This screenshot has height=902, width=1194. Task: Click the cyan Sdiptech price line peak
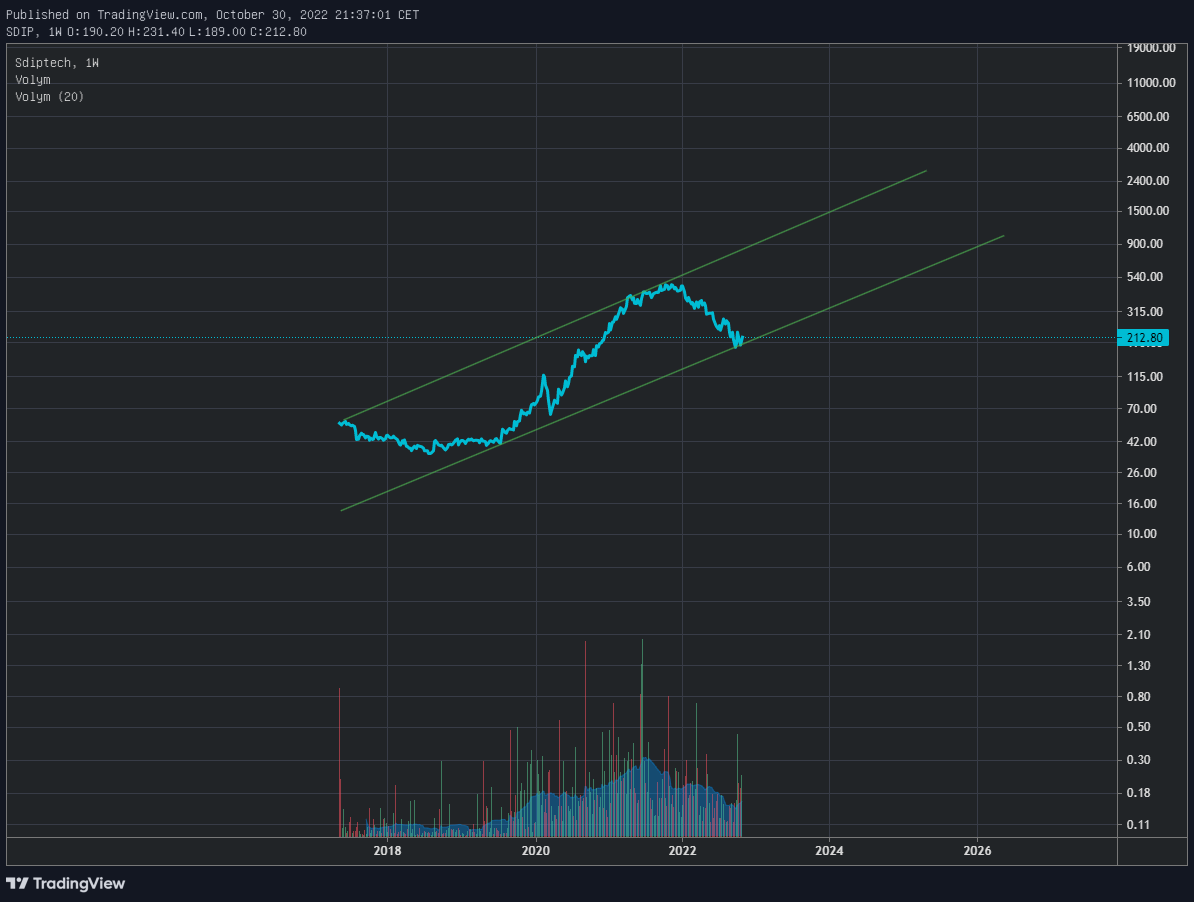[x=669, y=286]
